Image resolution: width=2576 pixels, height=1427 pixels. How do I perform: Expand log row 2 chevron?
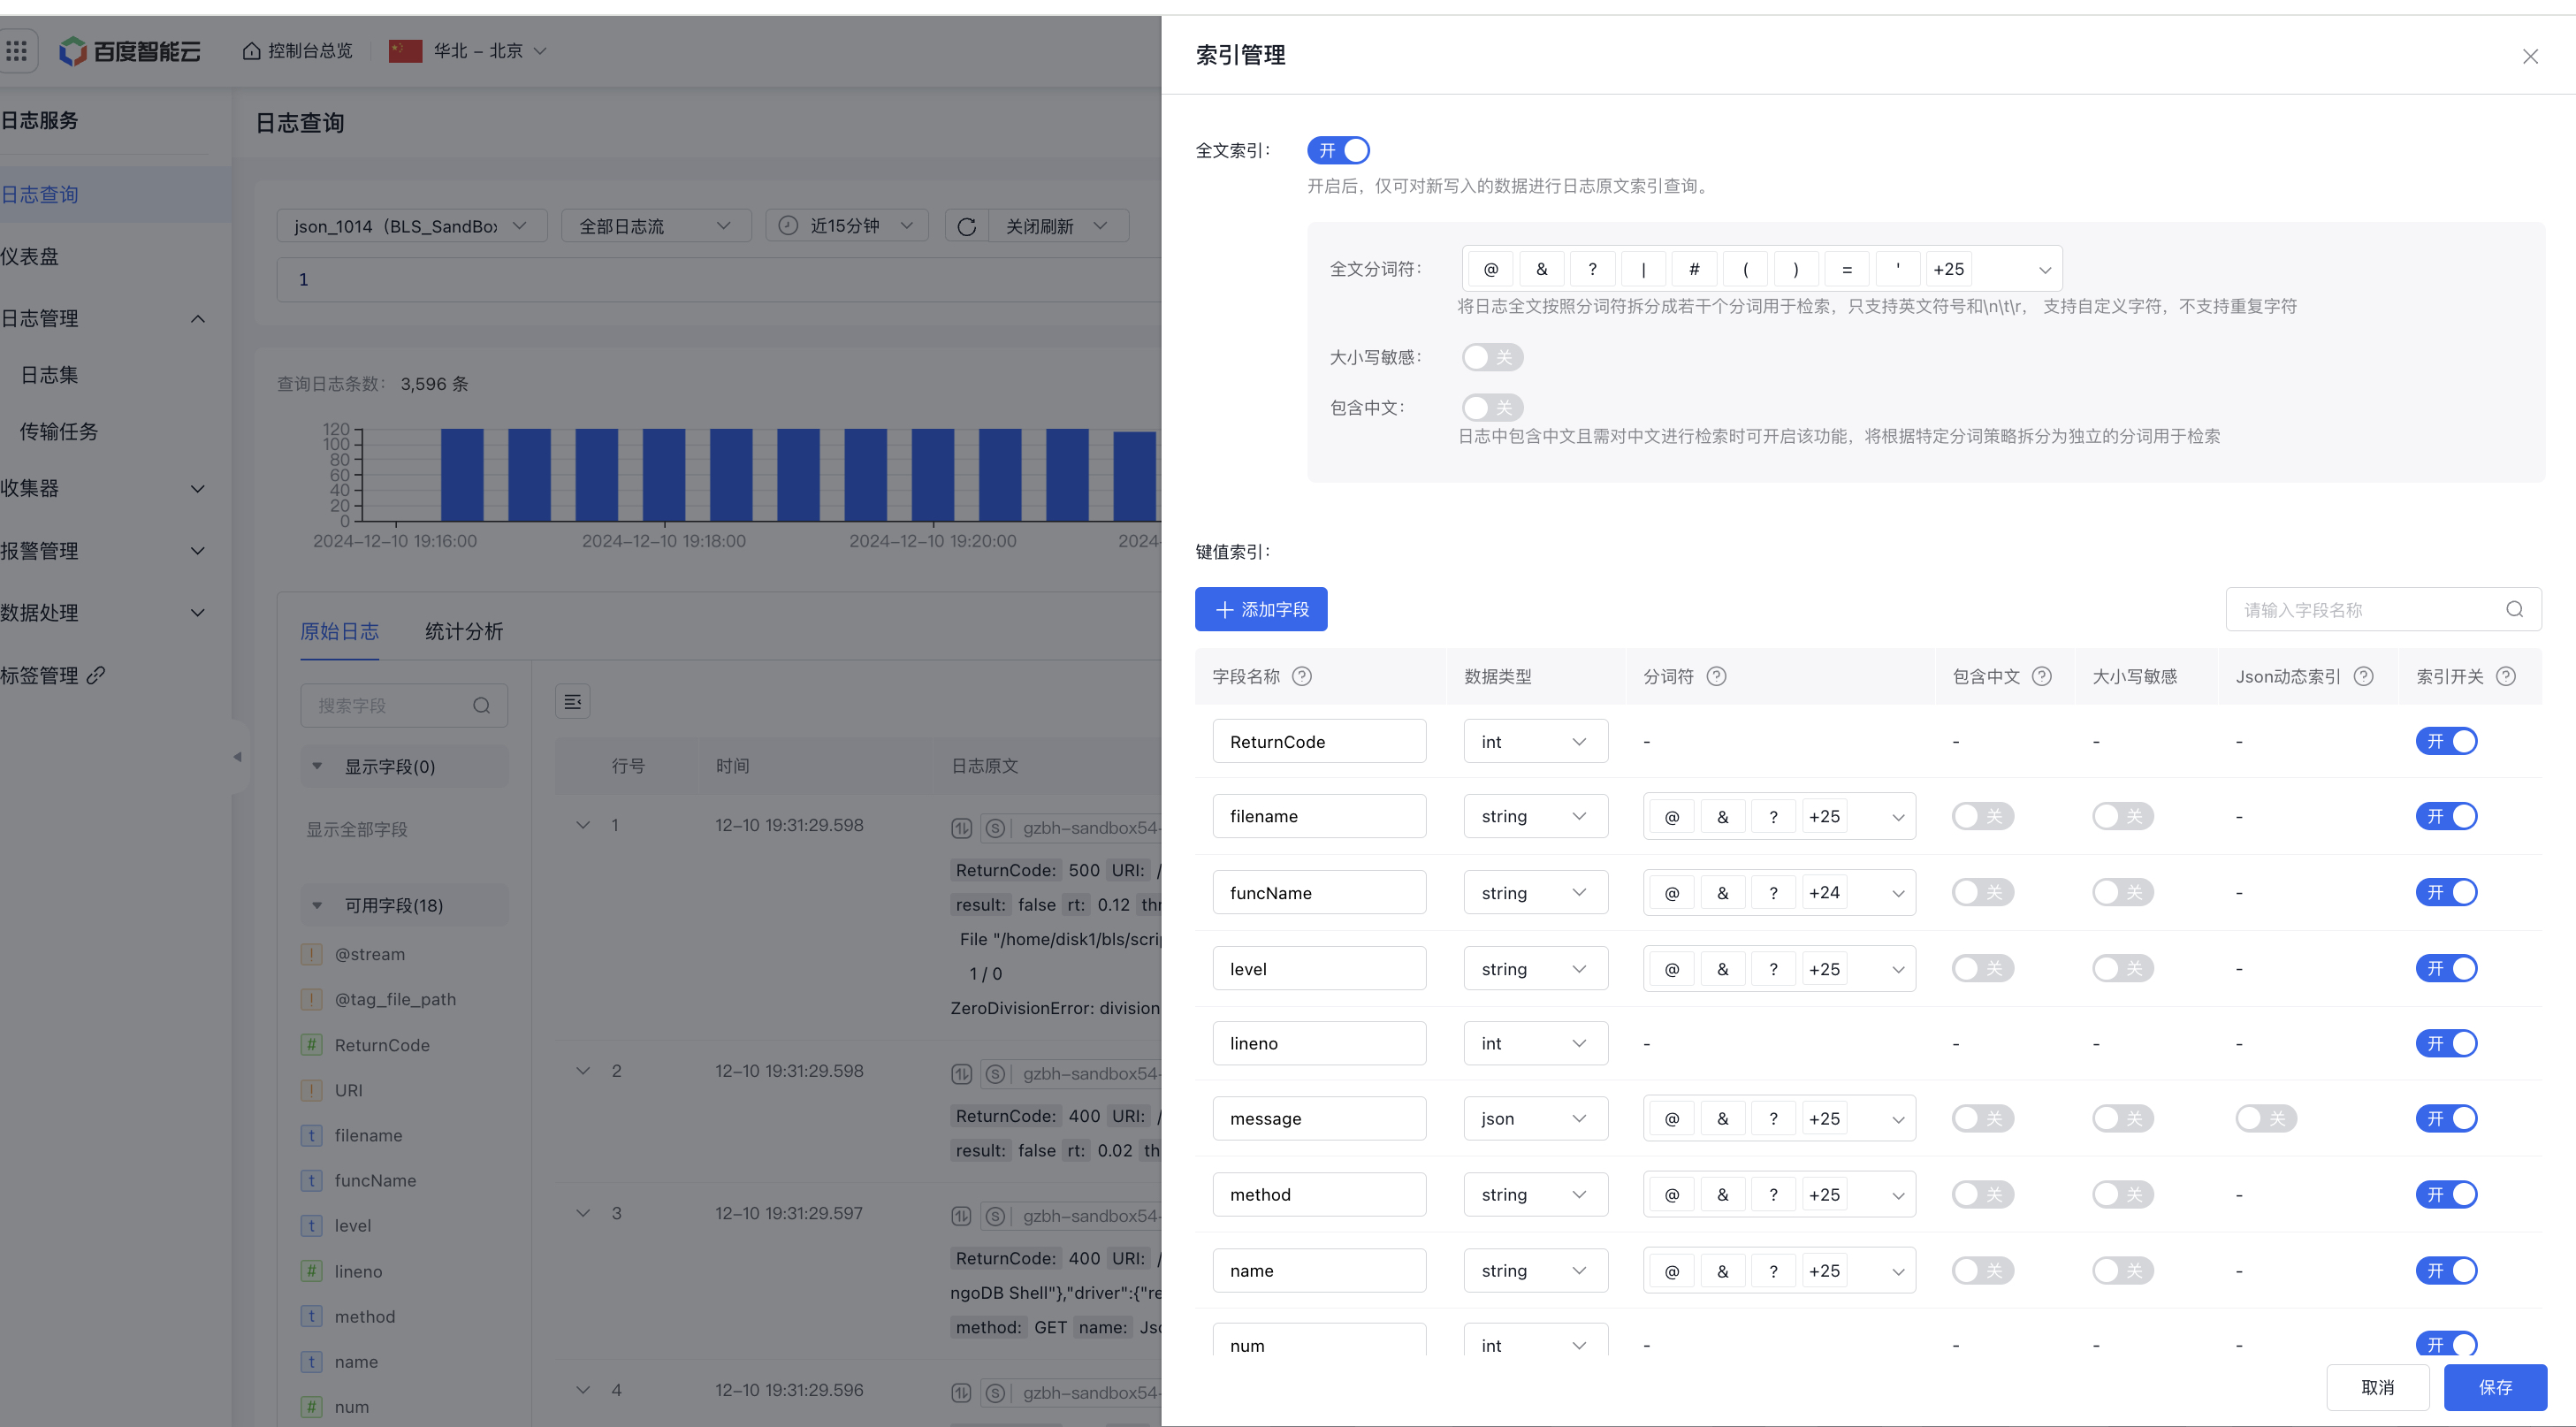(583, 1071)
